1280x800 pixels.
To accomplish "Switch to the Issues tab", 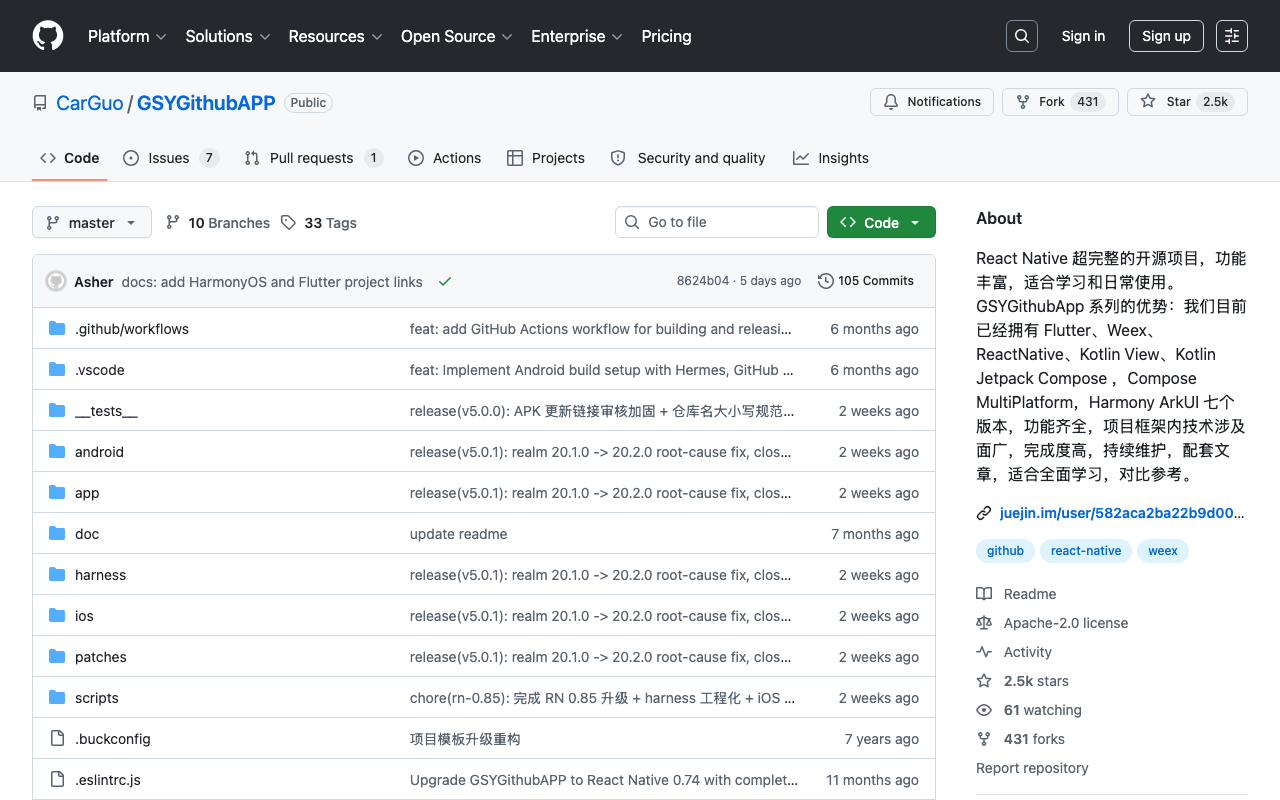I will click(171, 158).
